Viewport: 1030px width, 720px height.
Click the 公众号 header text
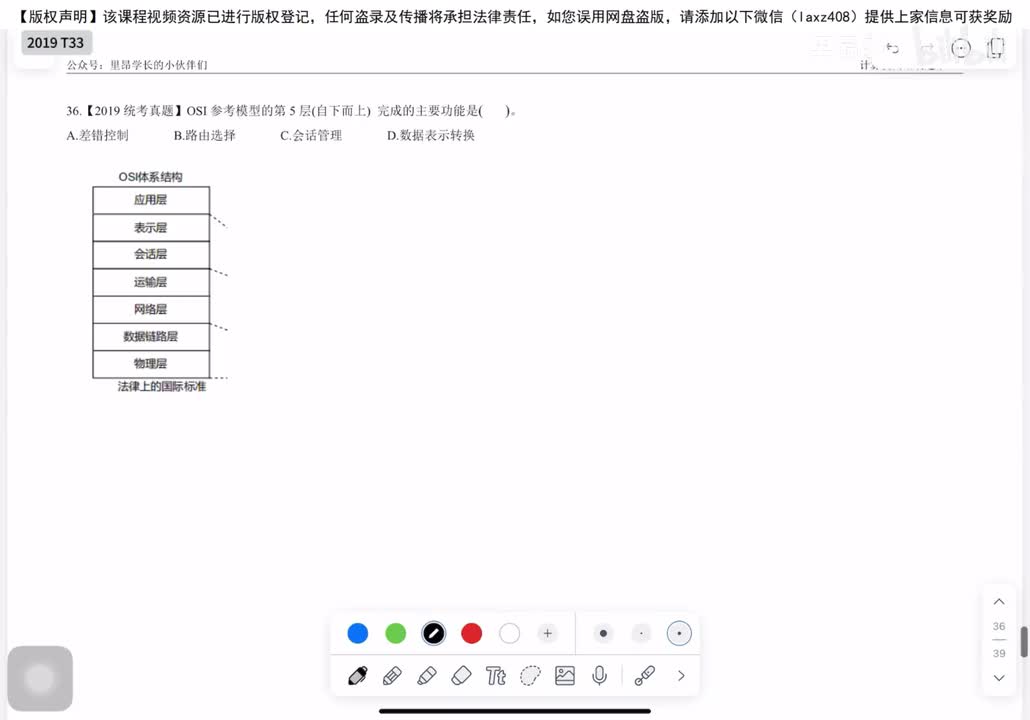pyautogui.click(x=137, y=64)
